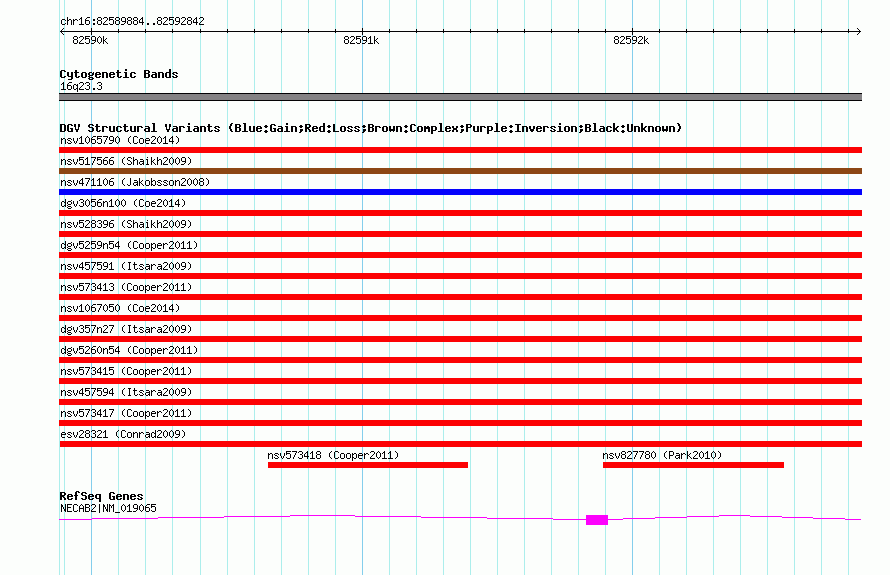This screenshot has height=575, width=890.
Task: Select the red esv28321 variant bar
Action: tap(460, 444)
